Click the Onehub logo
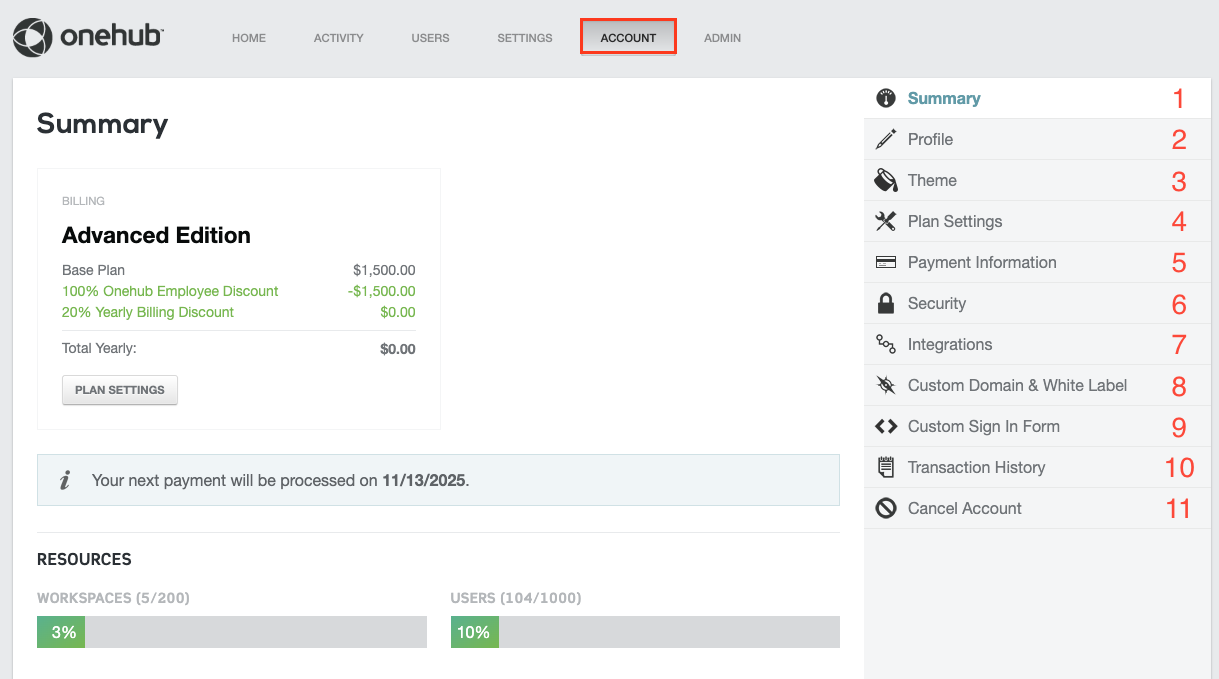Viewport: 1219px width, 679px height. coord(88,38)
